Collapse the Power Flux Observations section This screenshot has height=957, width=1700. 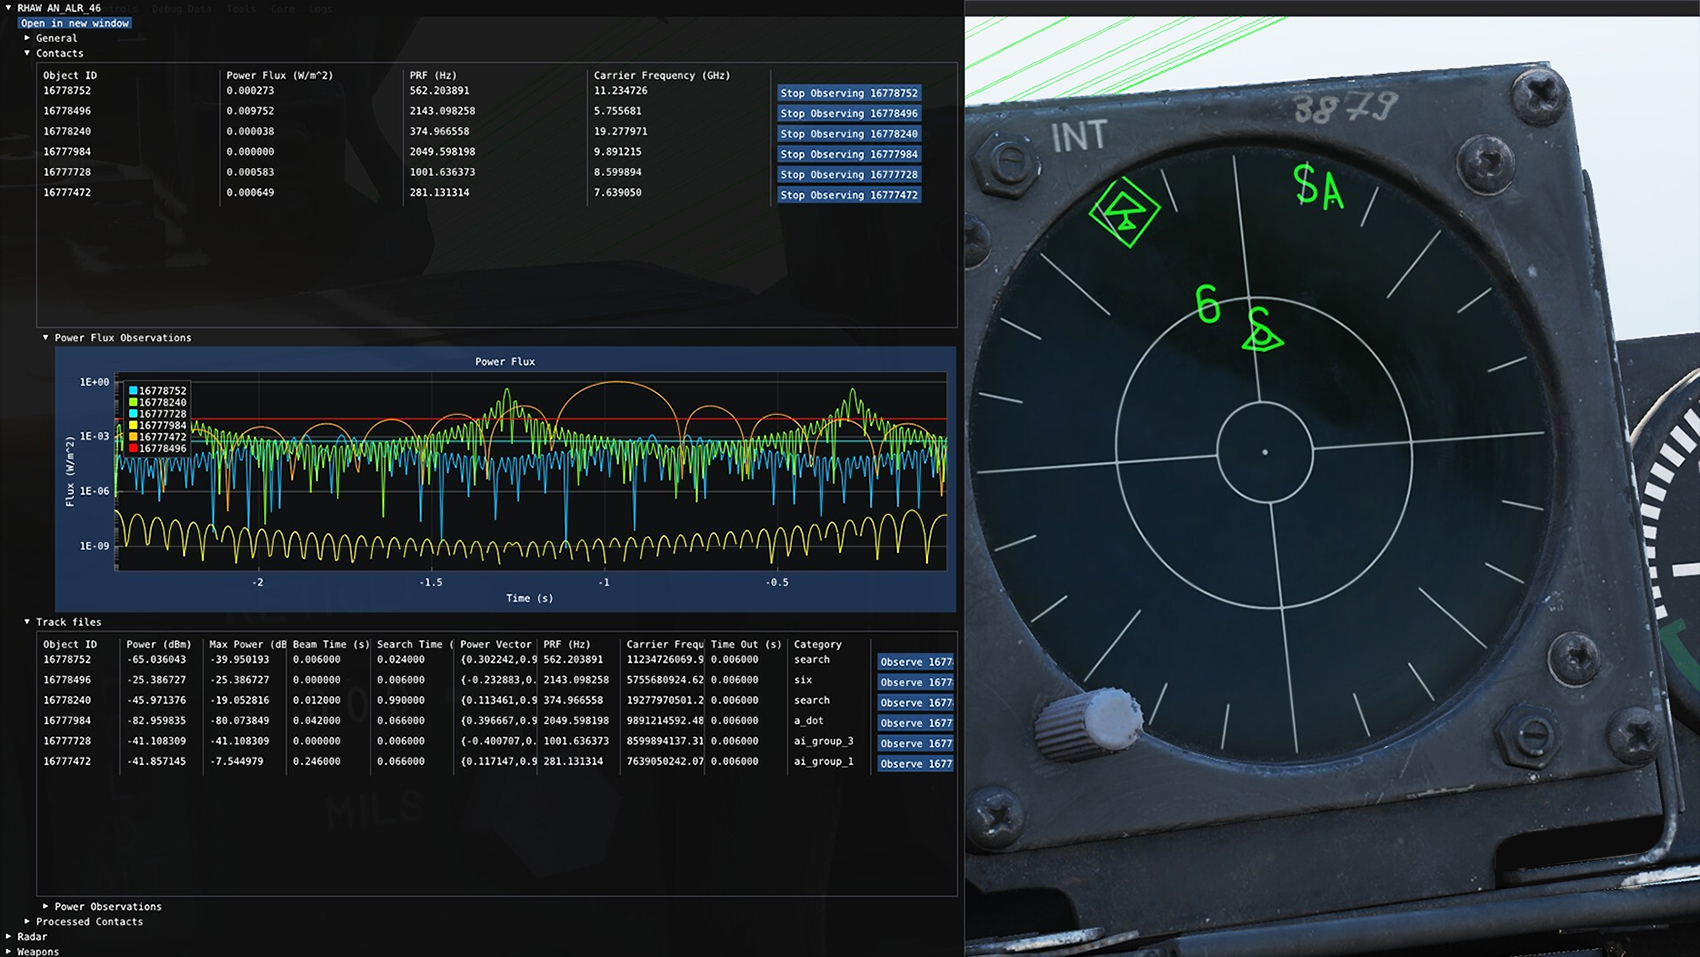tap(116, 337)
